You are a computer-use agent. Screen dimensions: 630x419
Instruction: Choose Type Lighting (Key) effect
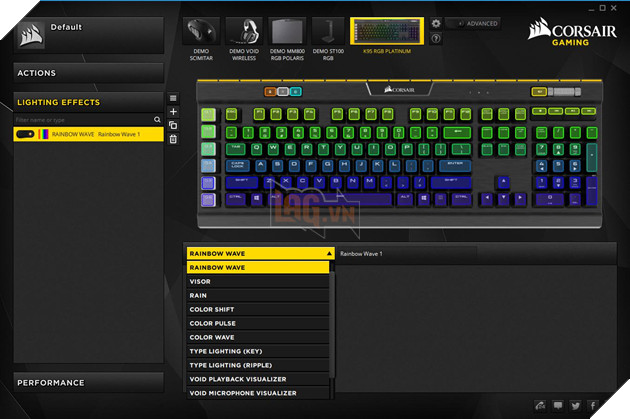point(258,351)
